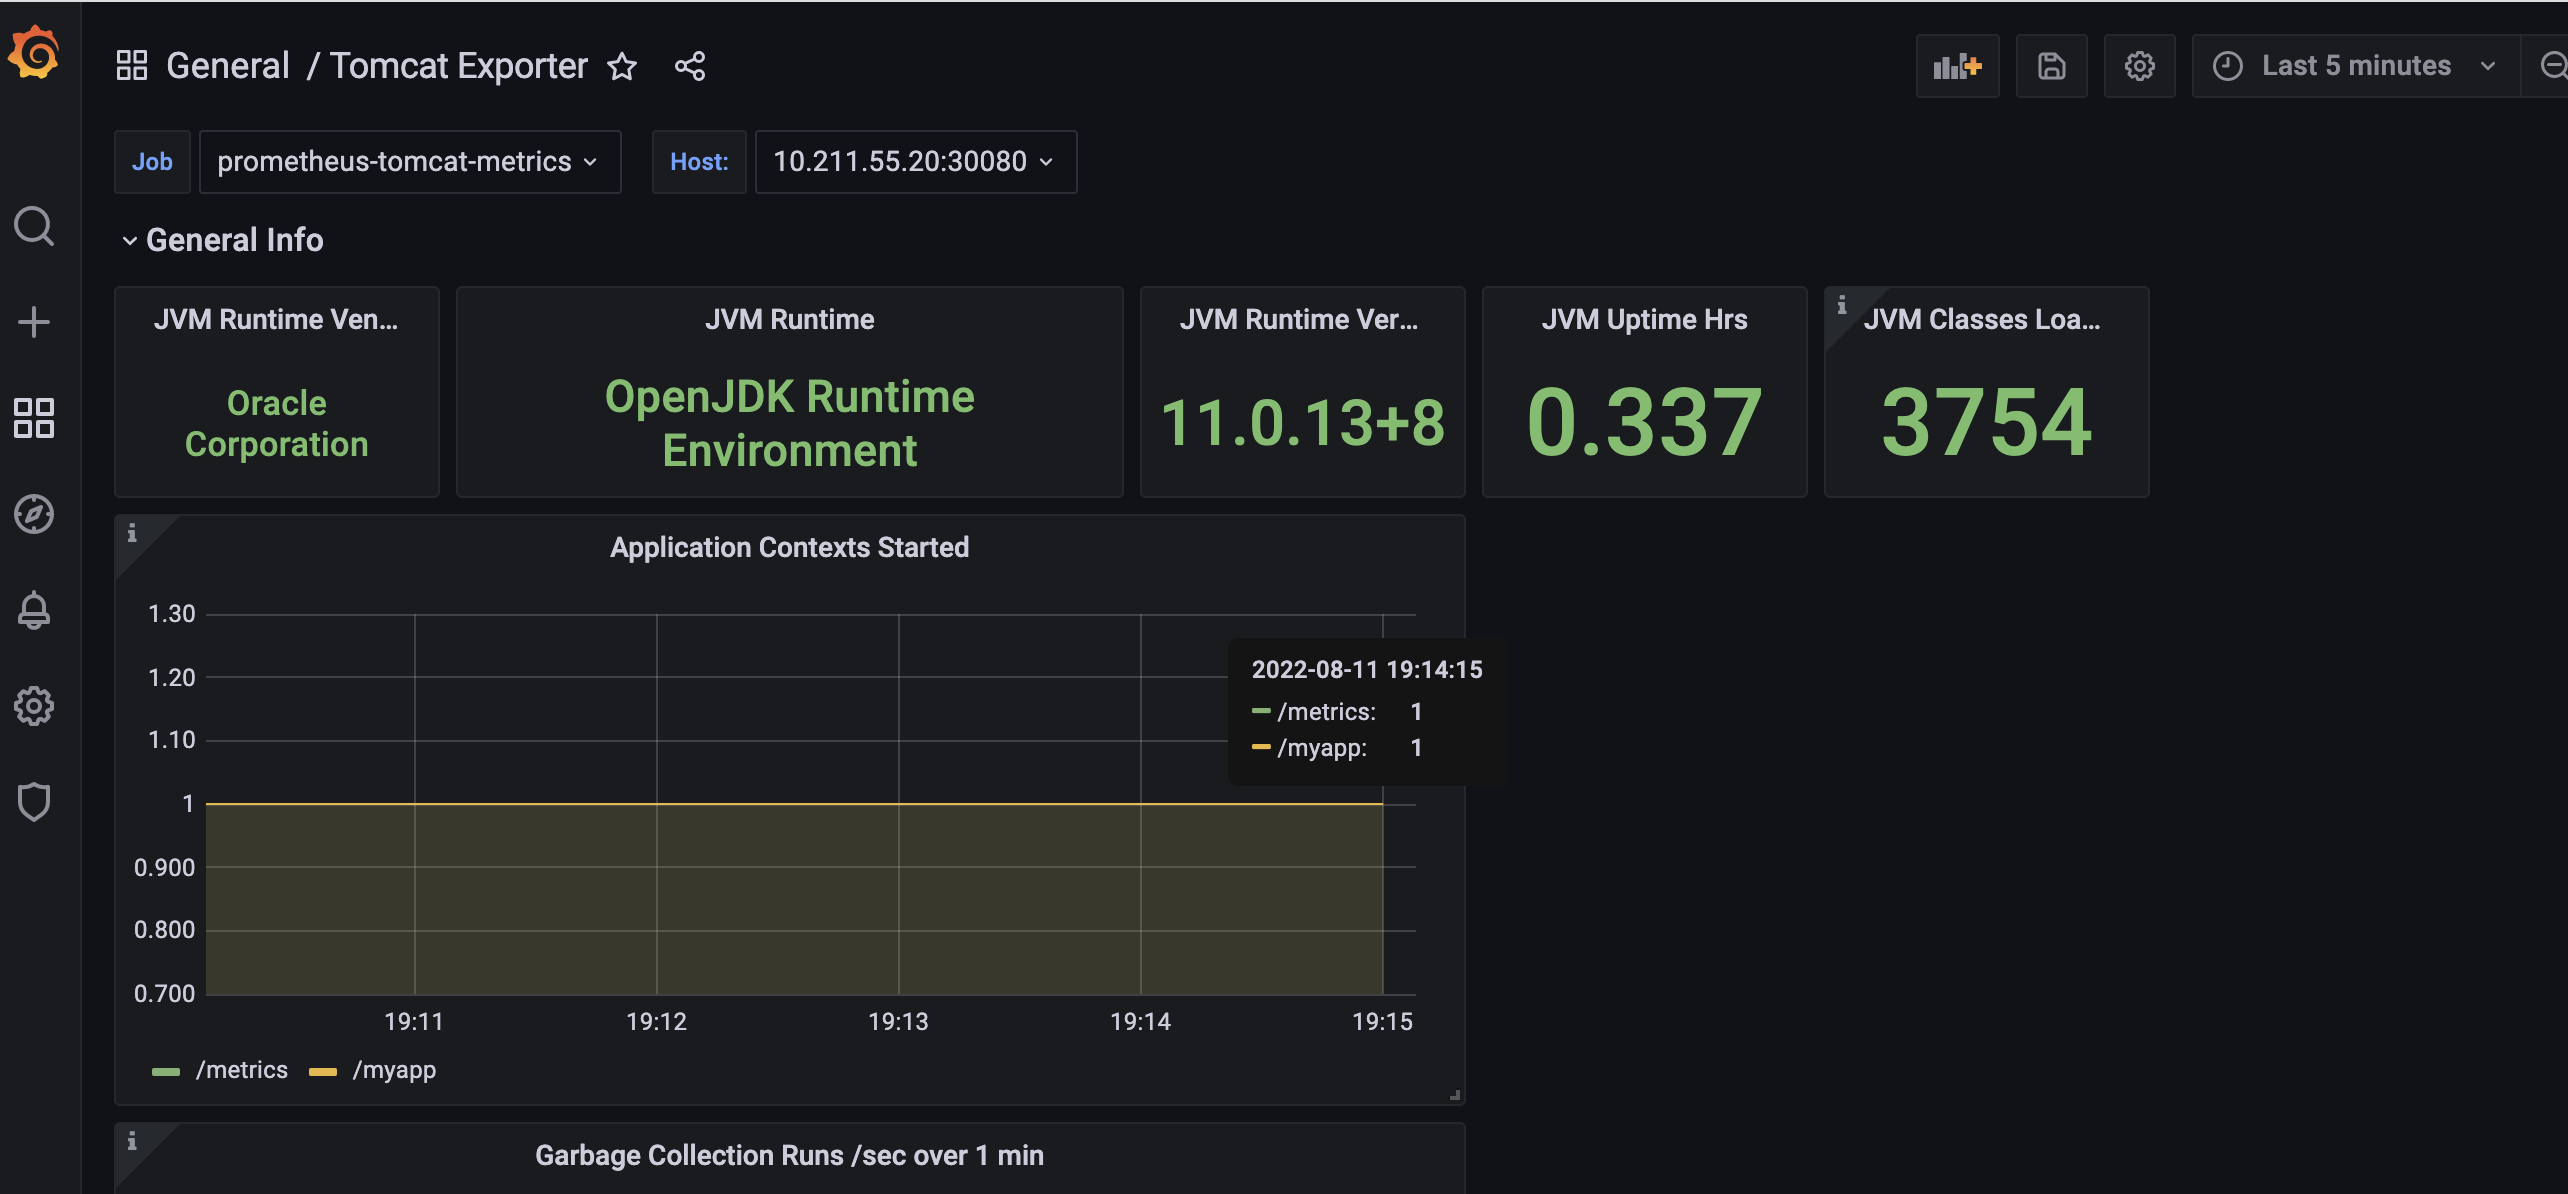This screenshot has width=2568, height=1194.
Task: Click the Host: variable label
Action: (x=699, y=162)
